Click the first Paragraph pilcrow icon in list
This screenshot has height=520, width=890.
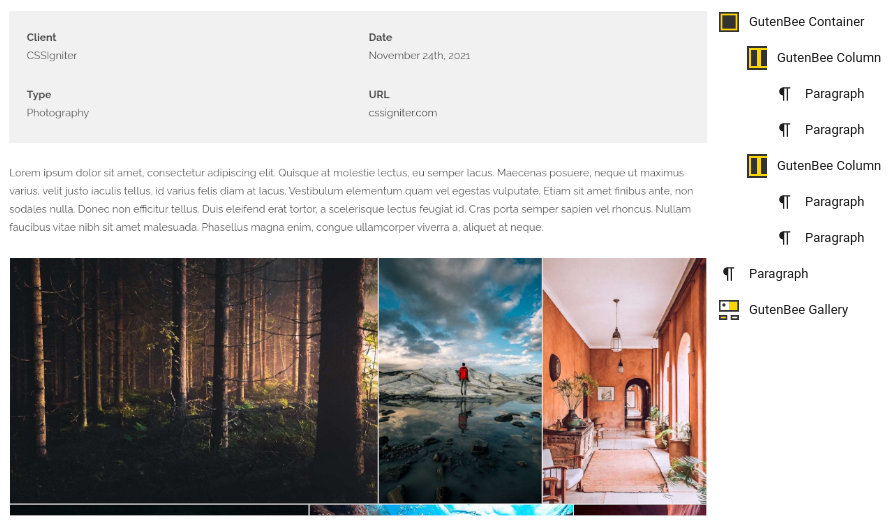(784, 94)
